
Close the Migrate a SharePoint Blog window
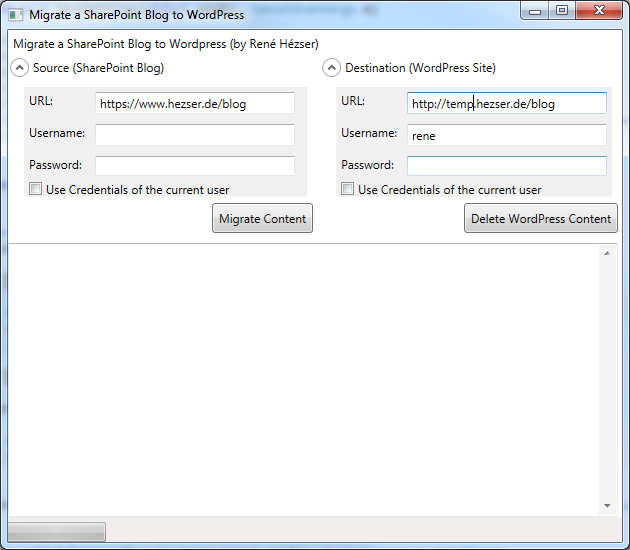[599, 11]
